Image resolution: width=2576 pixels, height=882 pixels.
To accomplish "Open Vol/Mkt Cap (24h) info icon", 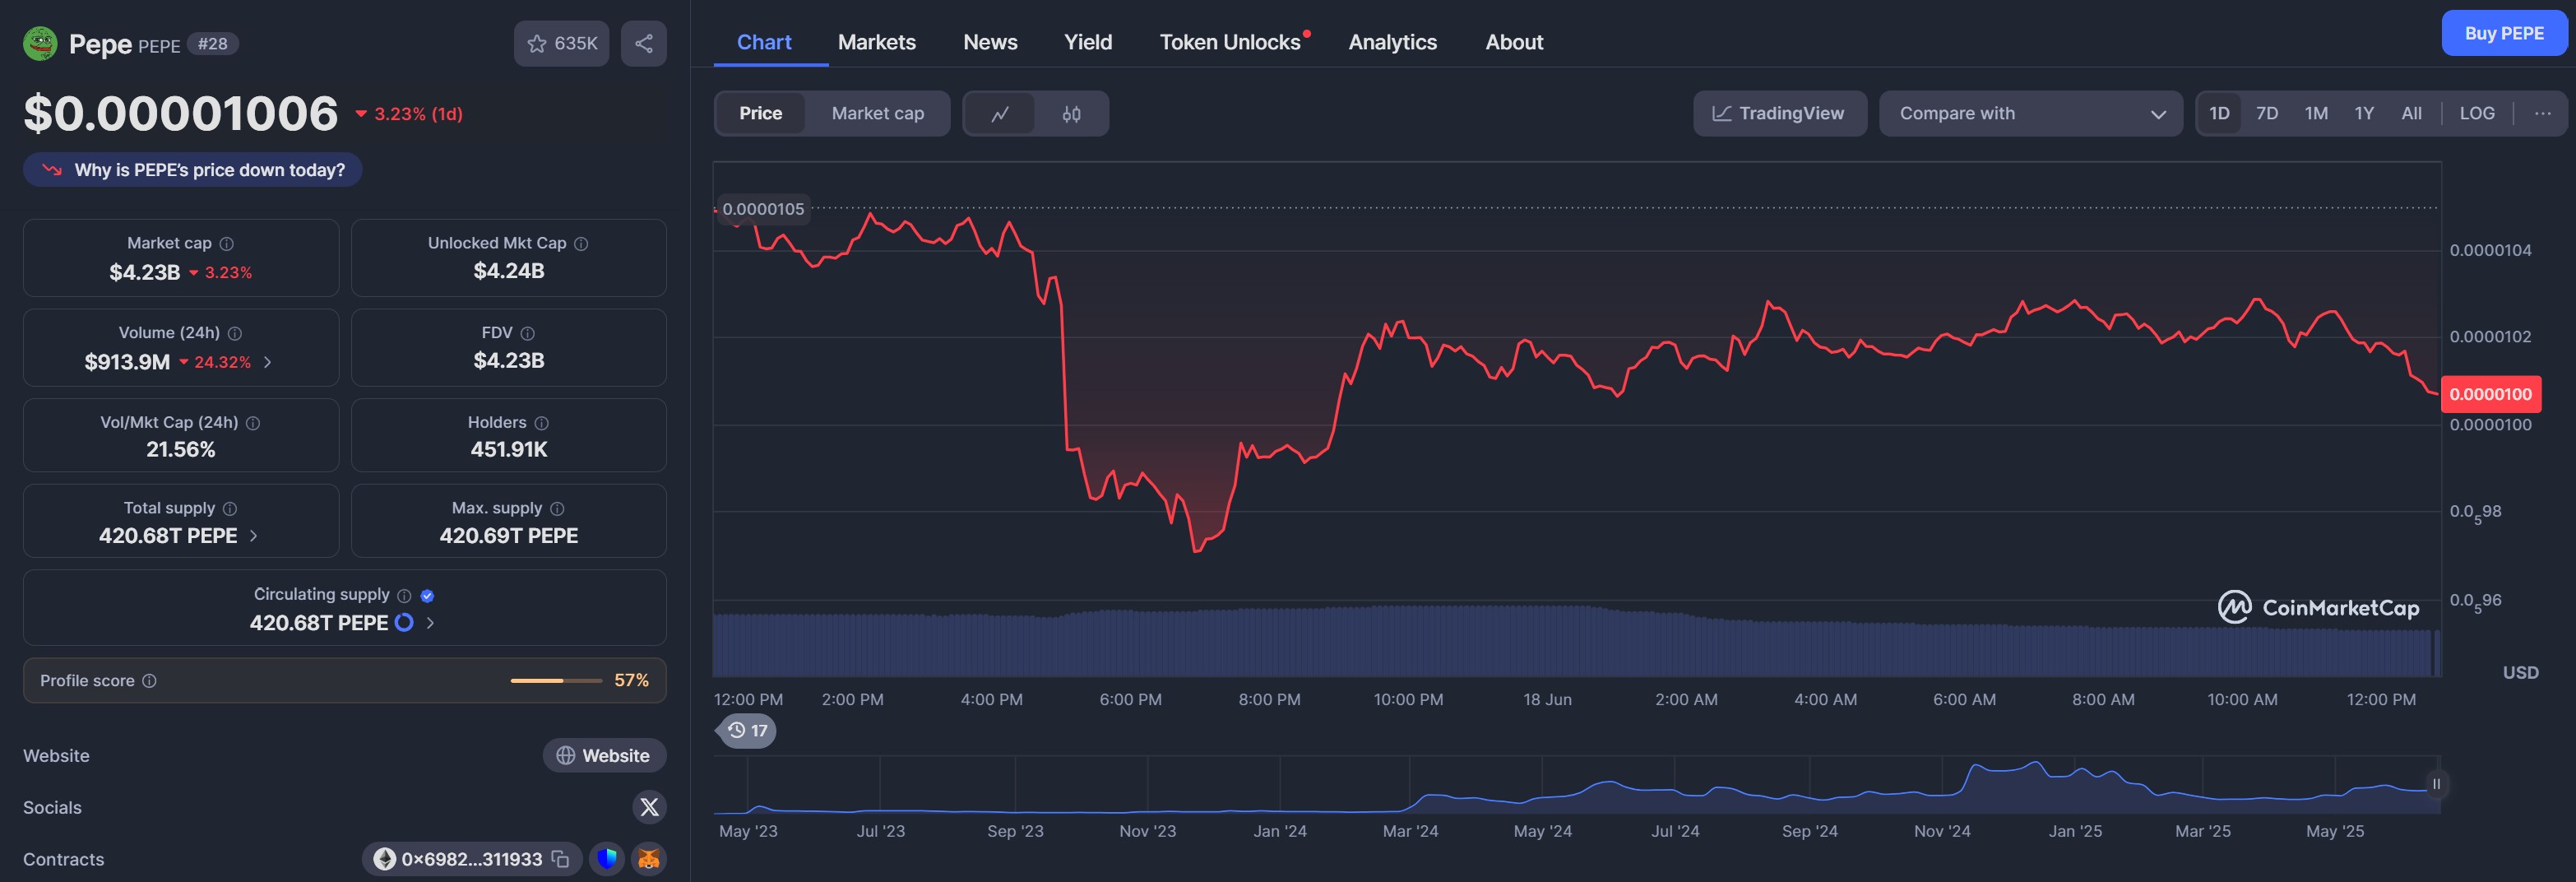I will coord(253,423).
